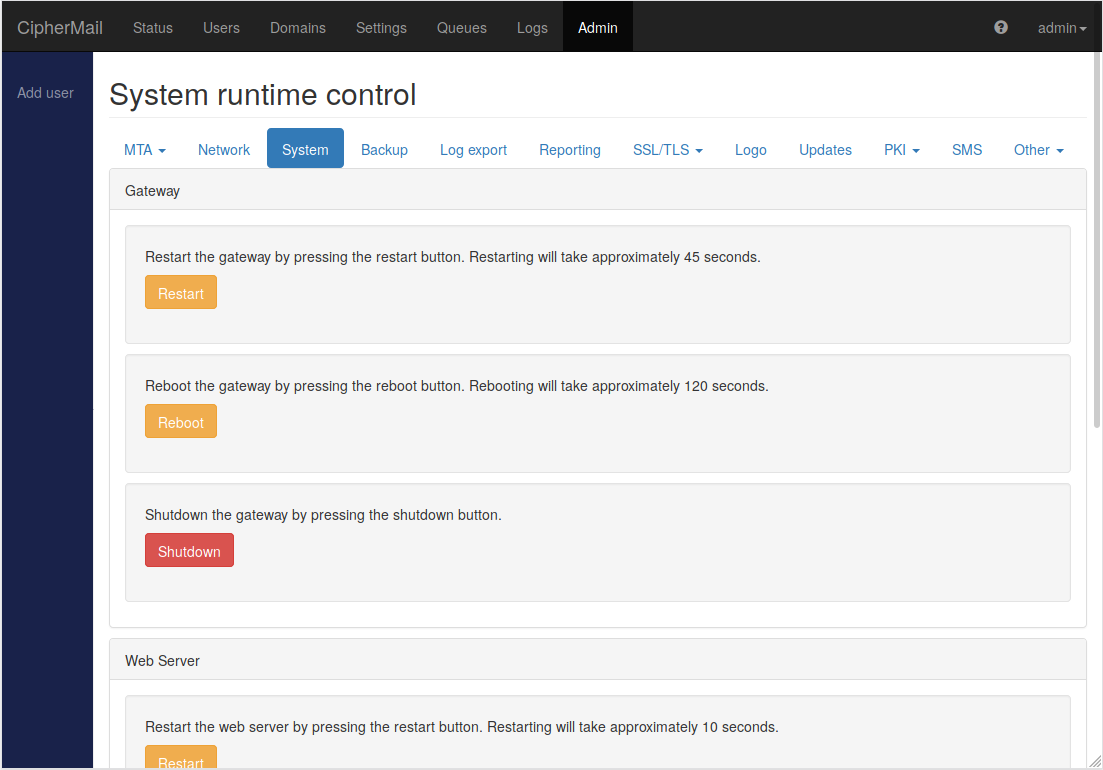Click the Add user sidebar link
This screenshot has width=1103, height=770.
(45, 93)
